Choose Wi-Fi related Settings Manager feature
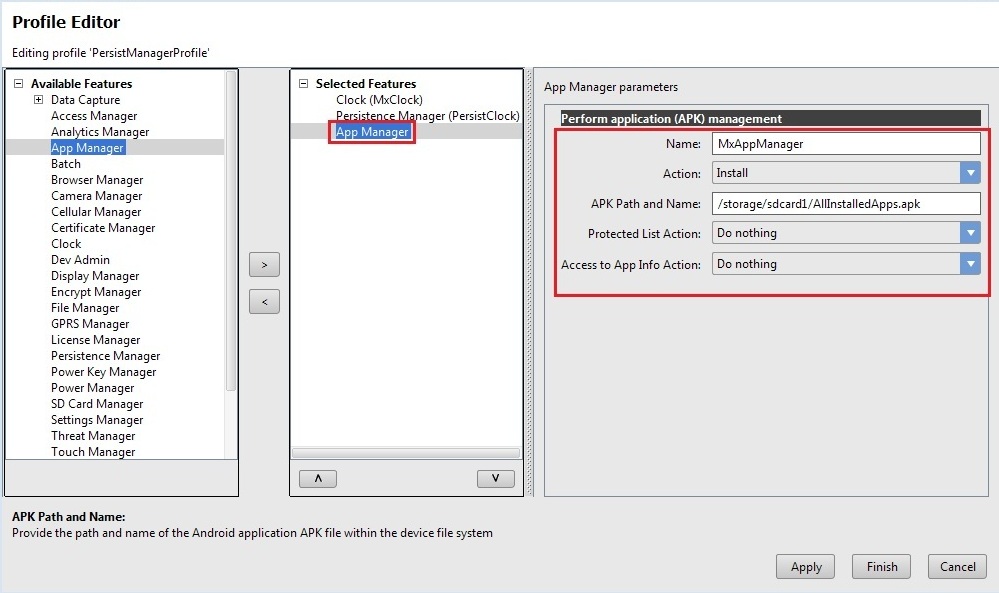The height and width of the screenshot is (593, 999). pos(97,420)
